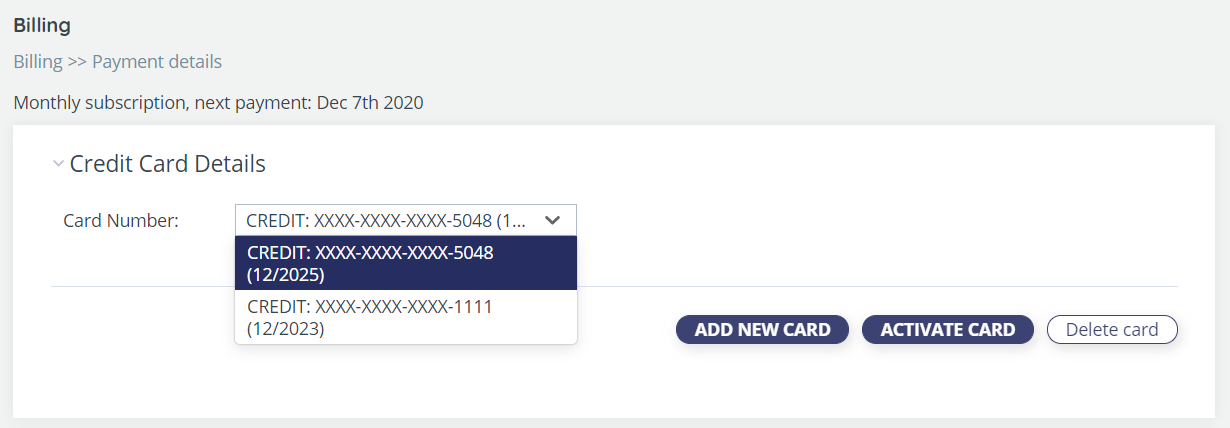Click the Dec 7th 2020 payment date
This screenshot has width=1230, height=428.
click(370, 103)
